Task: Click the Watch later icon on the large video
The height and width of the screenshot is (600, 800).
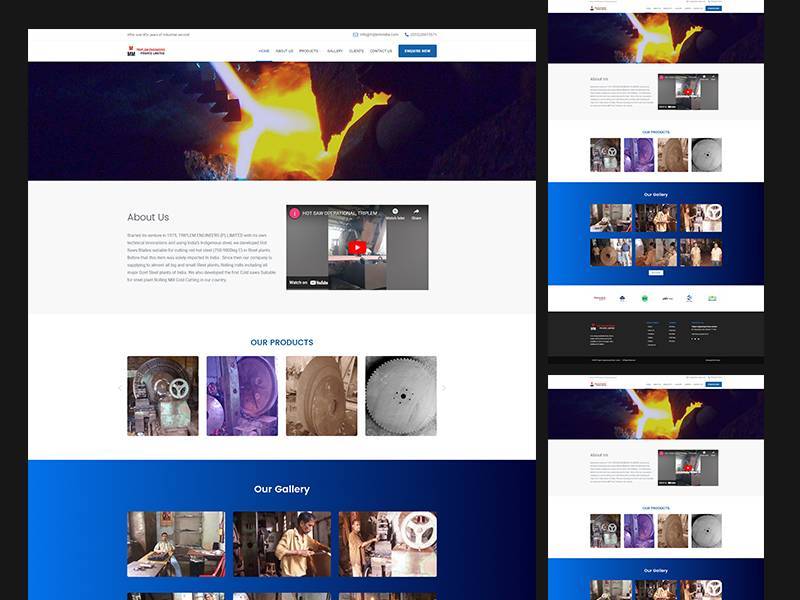Action: tap(395, 211)
